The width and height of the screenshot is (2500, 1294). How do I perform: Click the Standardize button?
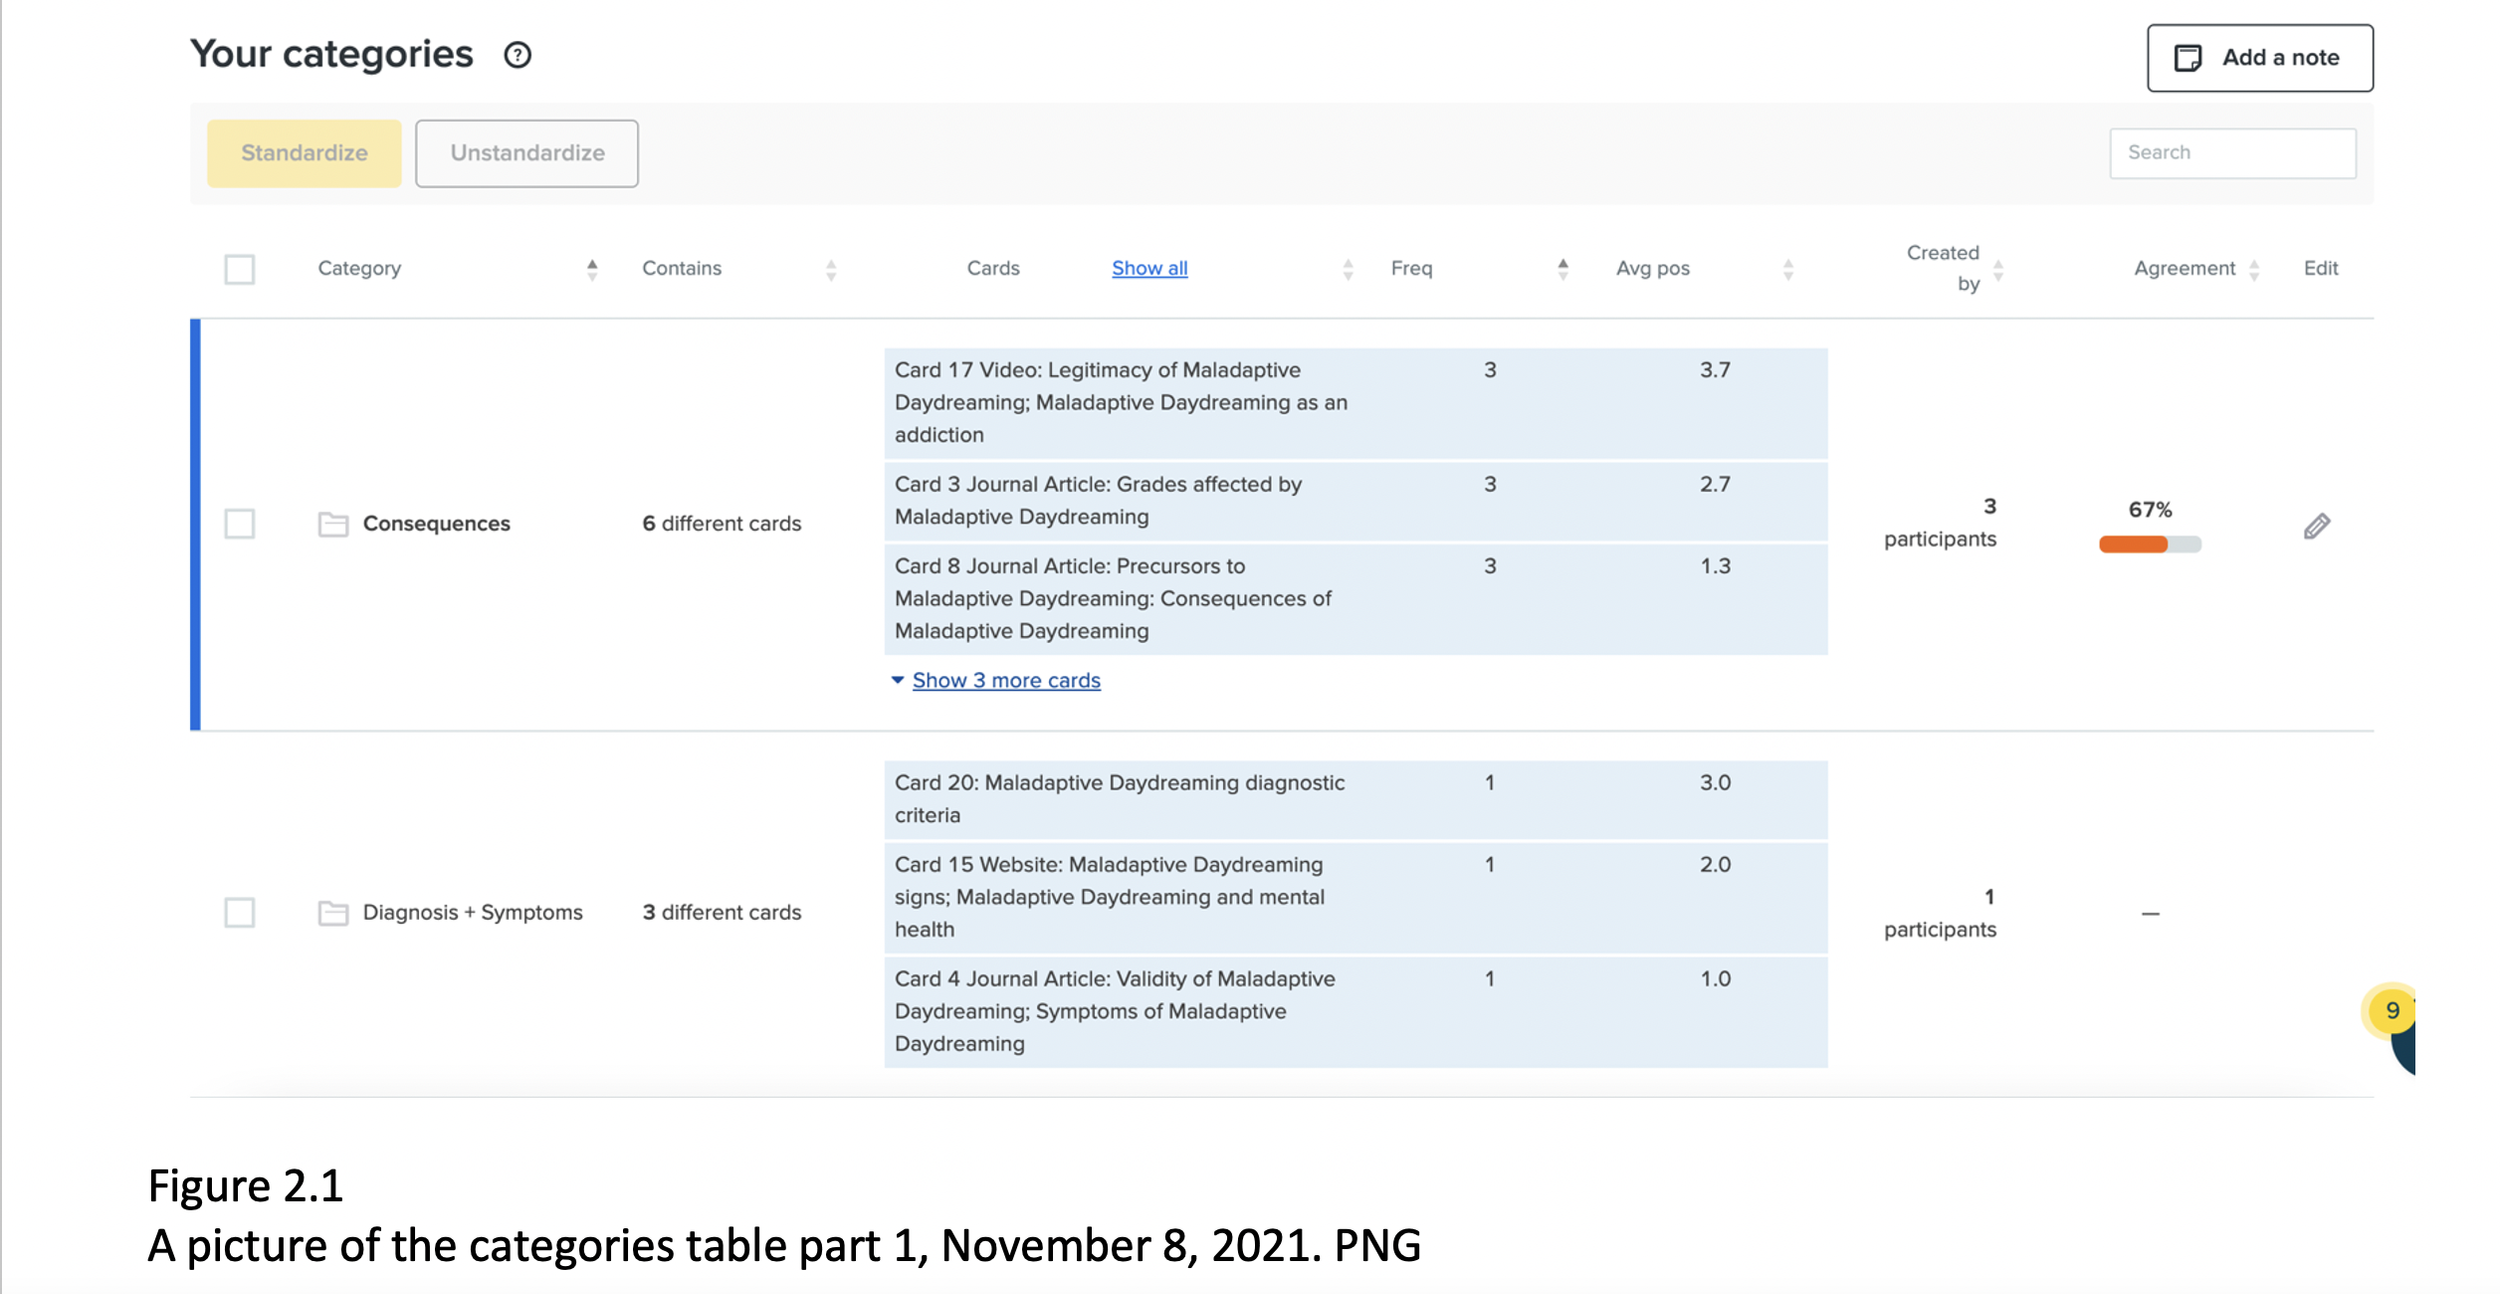pos(304,153)
